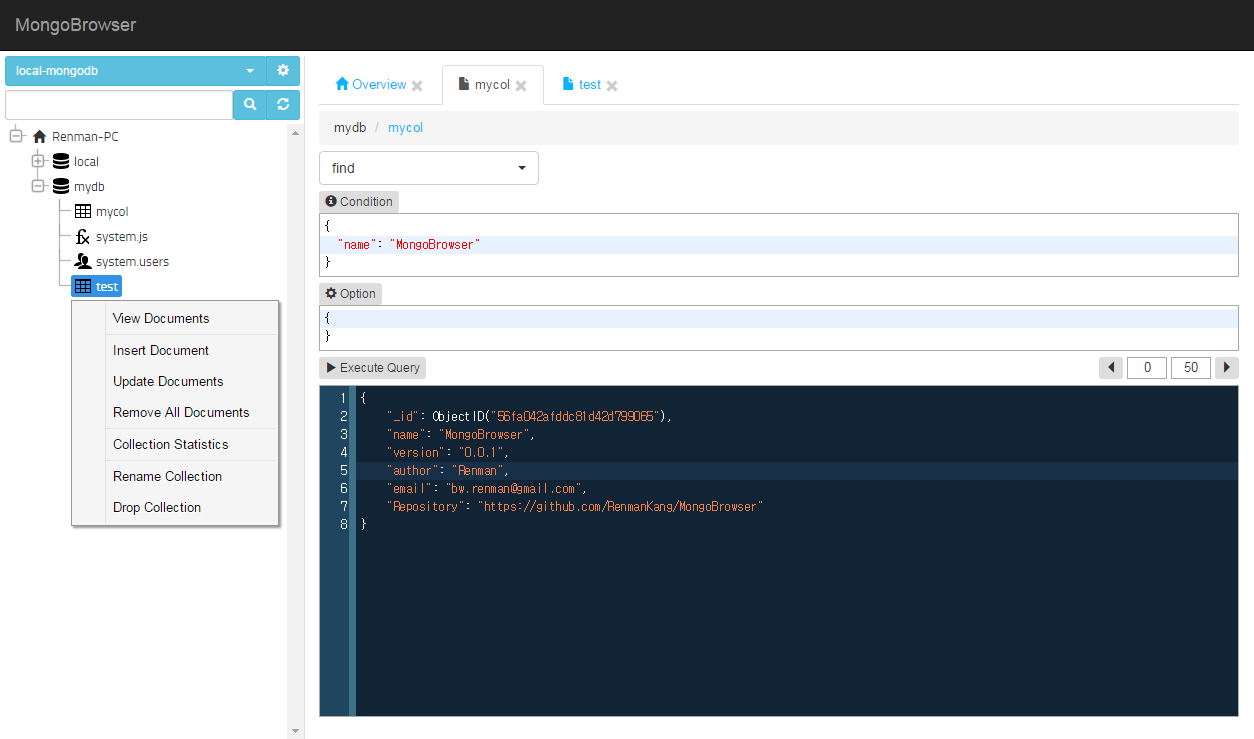Click mycol in the breadcrumb

(406, 128)
